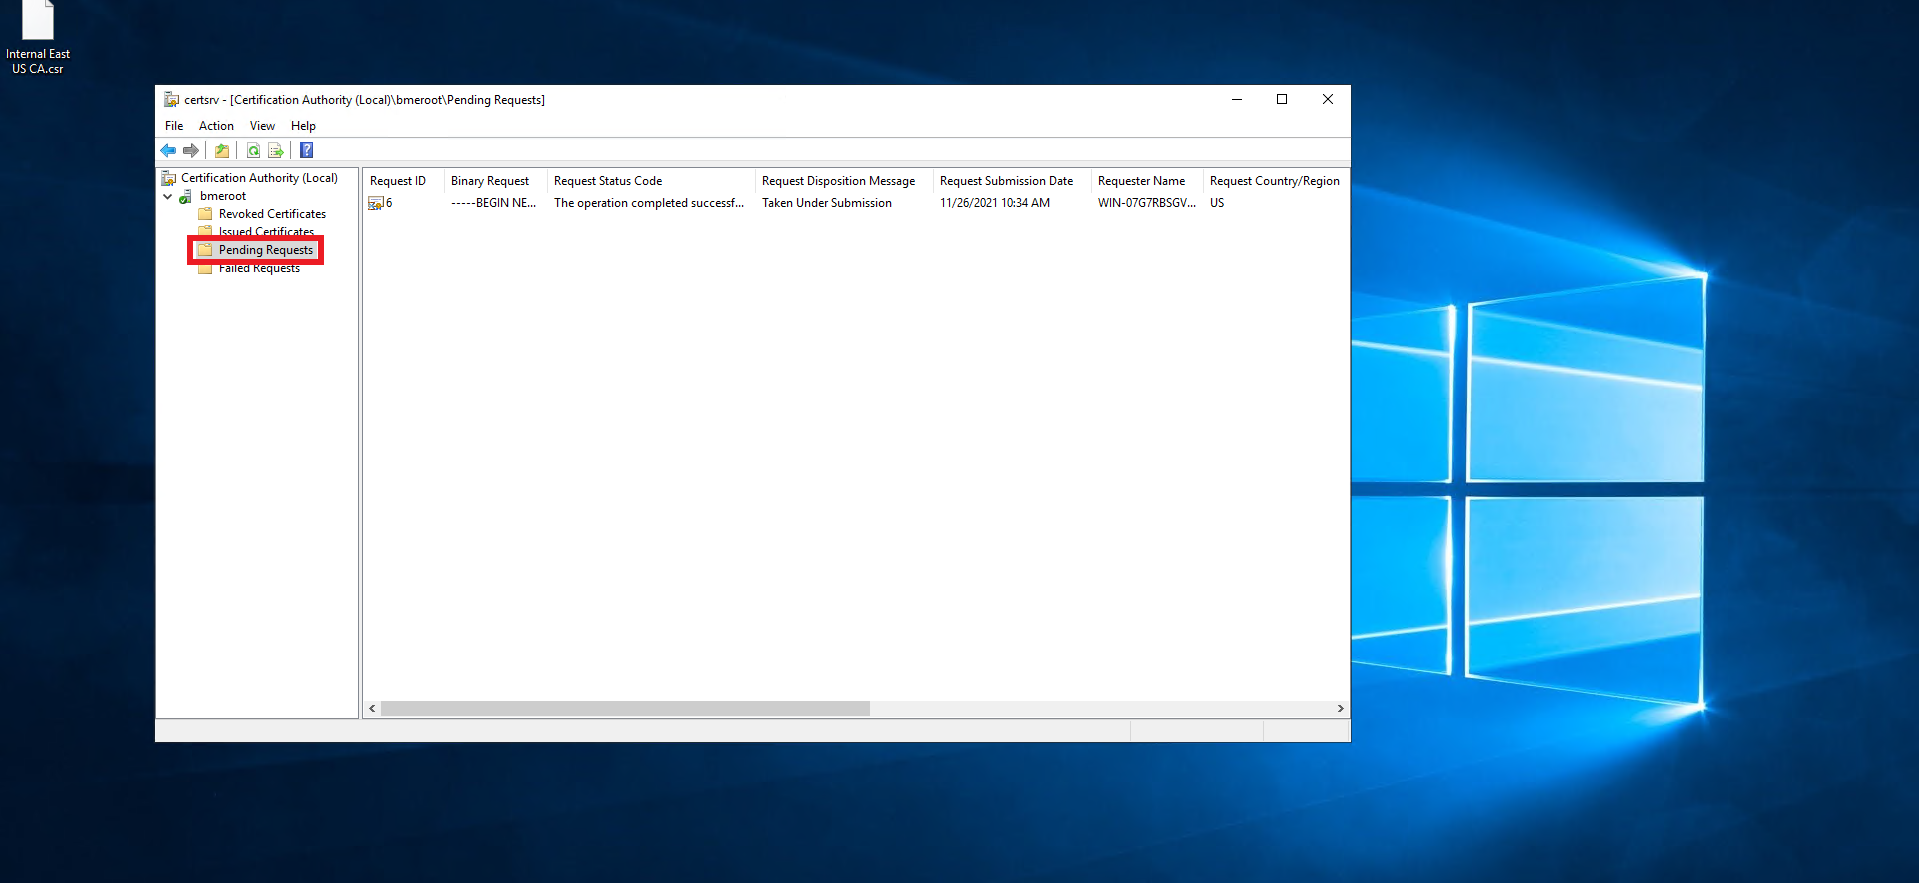Click the horizontal scrollbar right arrow
1919x883 pixels.
pyautogui.click(x=1340, y=709)
